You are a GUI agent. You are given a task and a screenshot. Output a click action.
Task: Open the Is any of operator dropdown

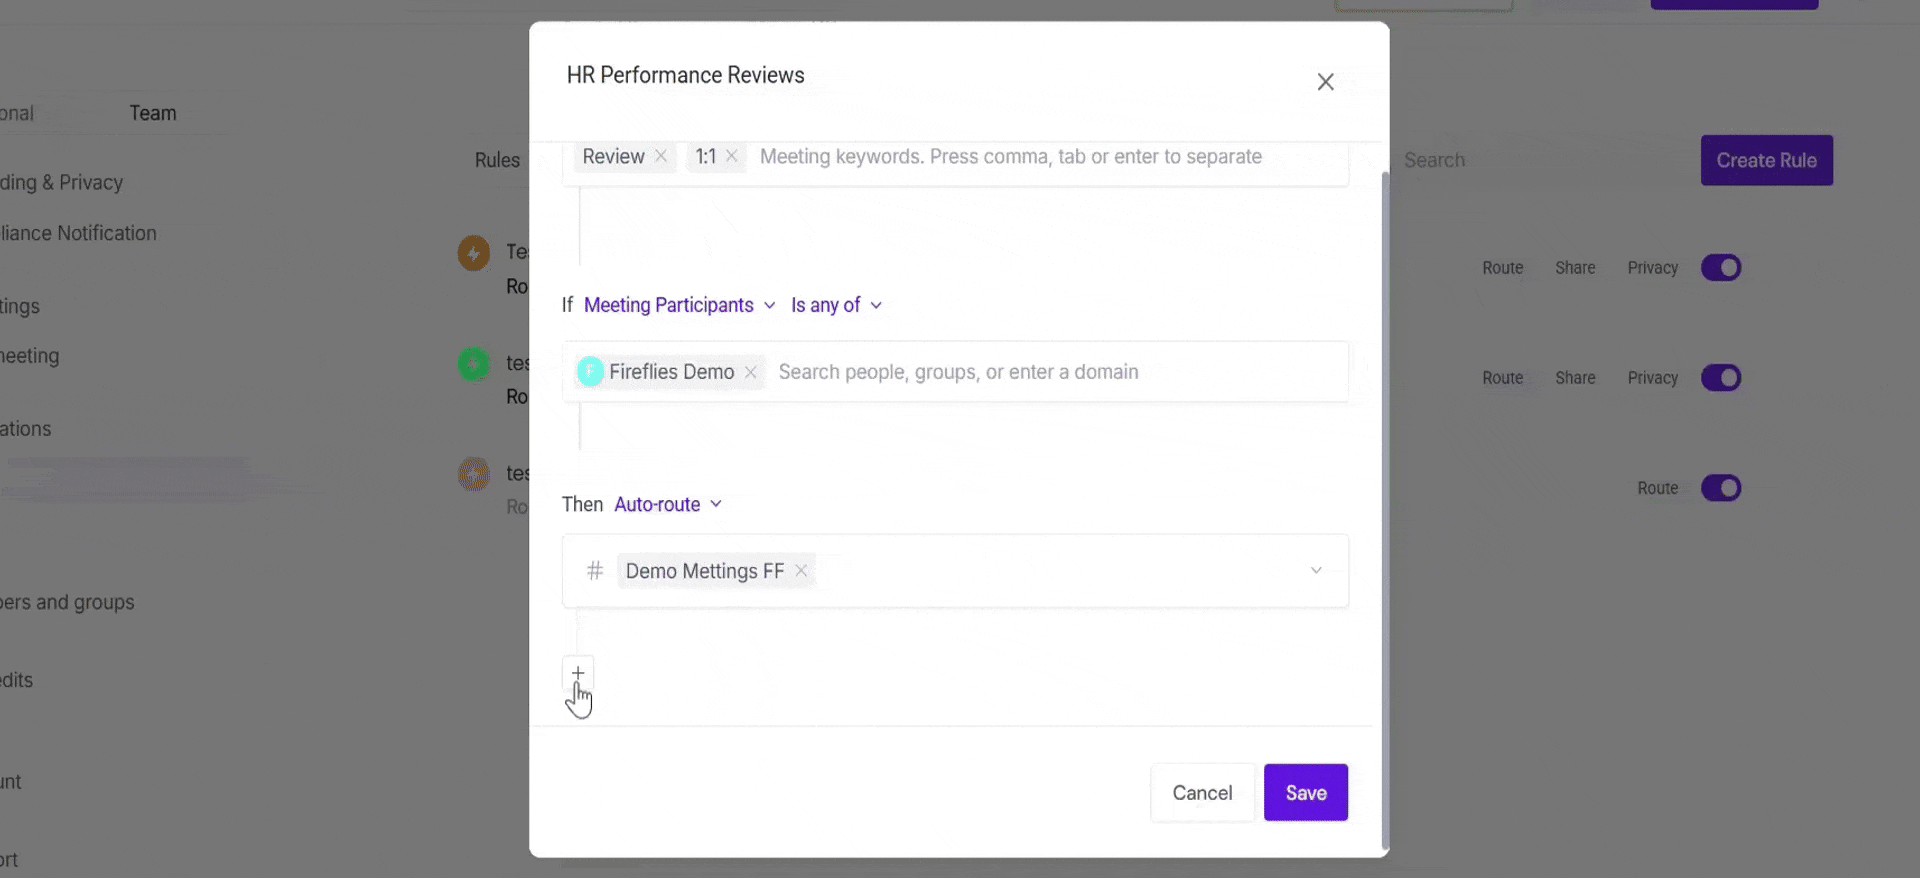point(836,305)
